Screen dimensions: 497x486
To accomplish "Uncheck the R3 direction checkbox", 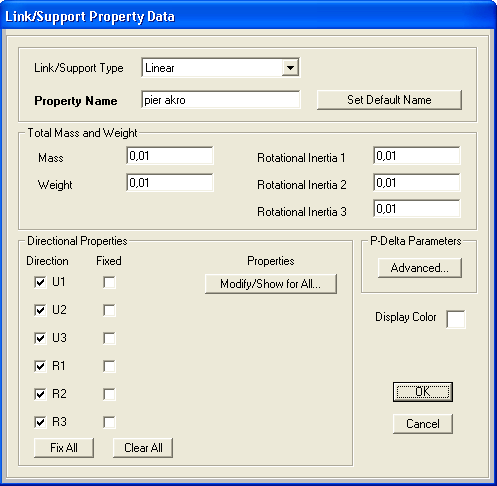I will 40,422.
